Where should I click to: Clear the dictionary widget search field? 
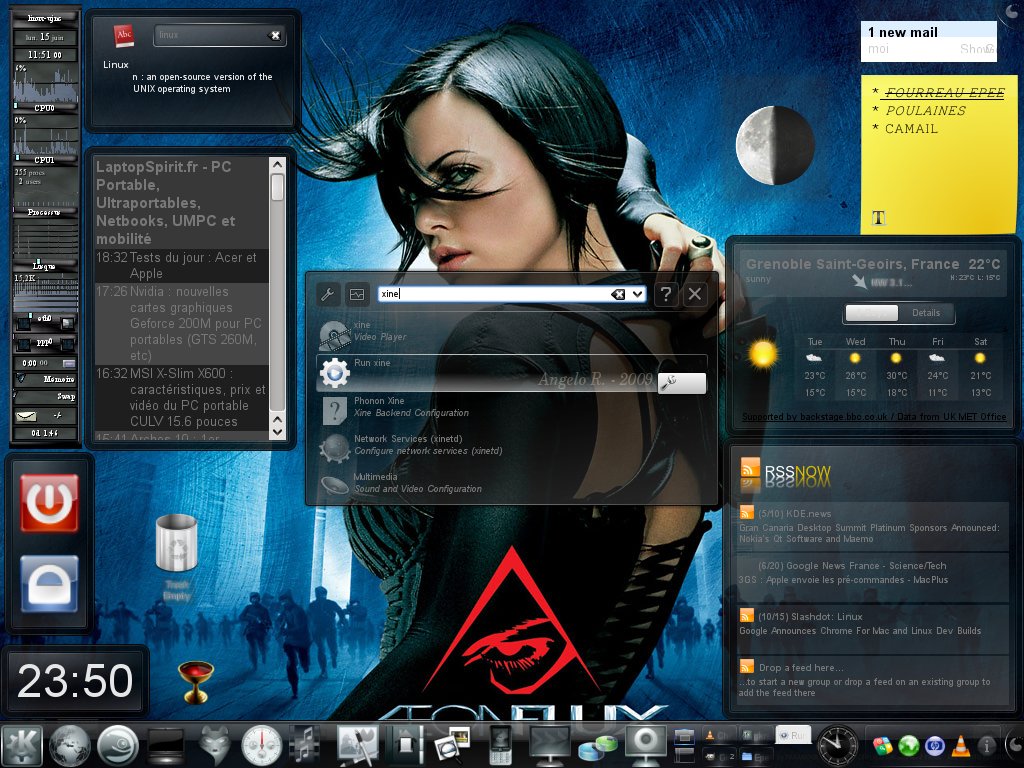pyautogui.click(x=275, y=35)
